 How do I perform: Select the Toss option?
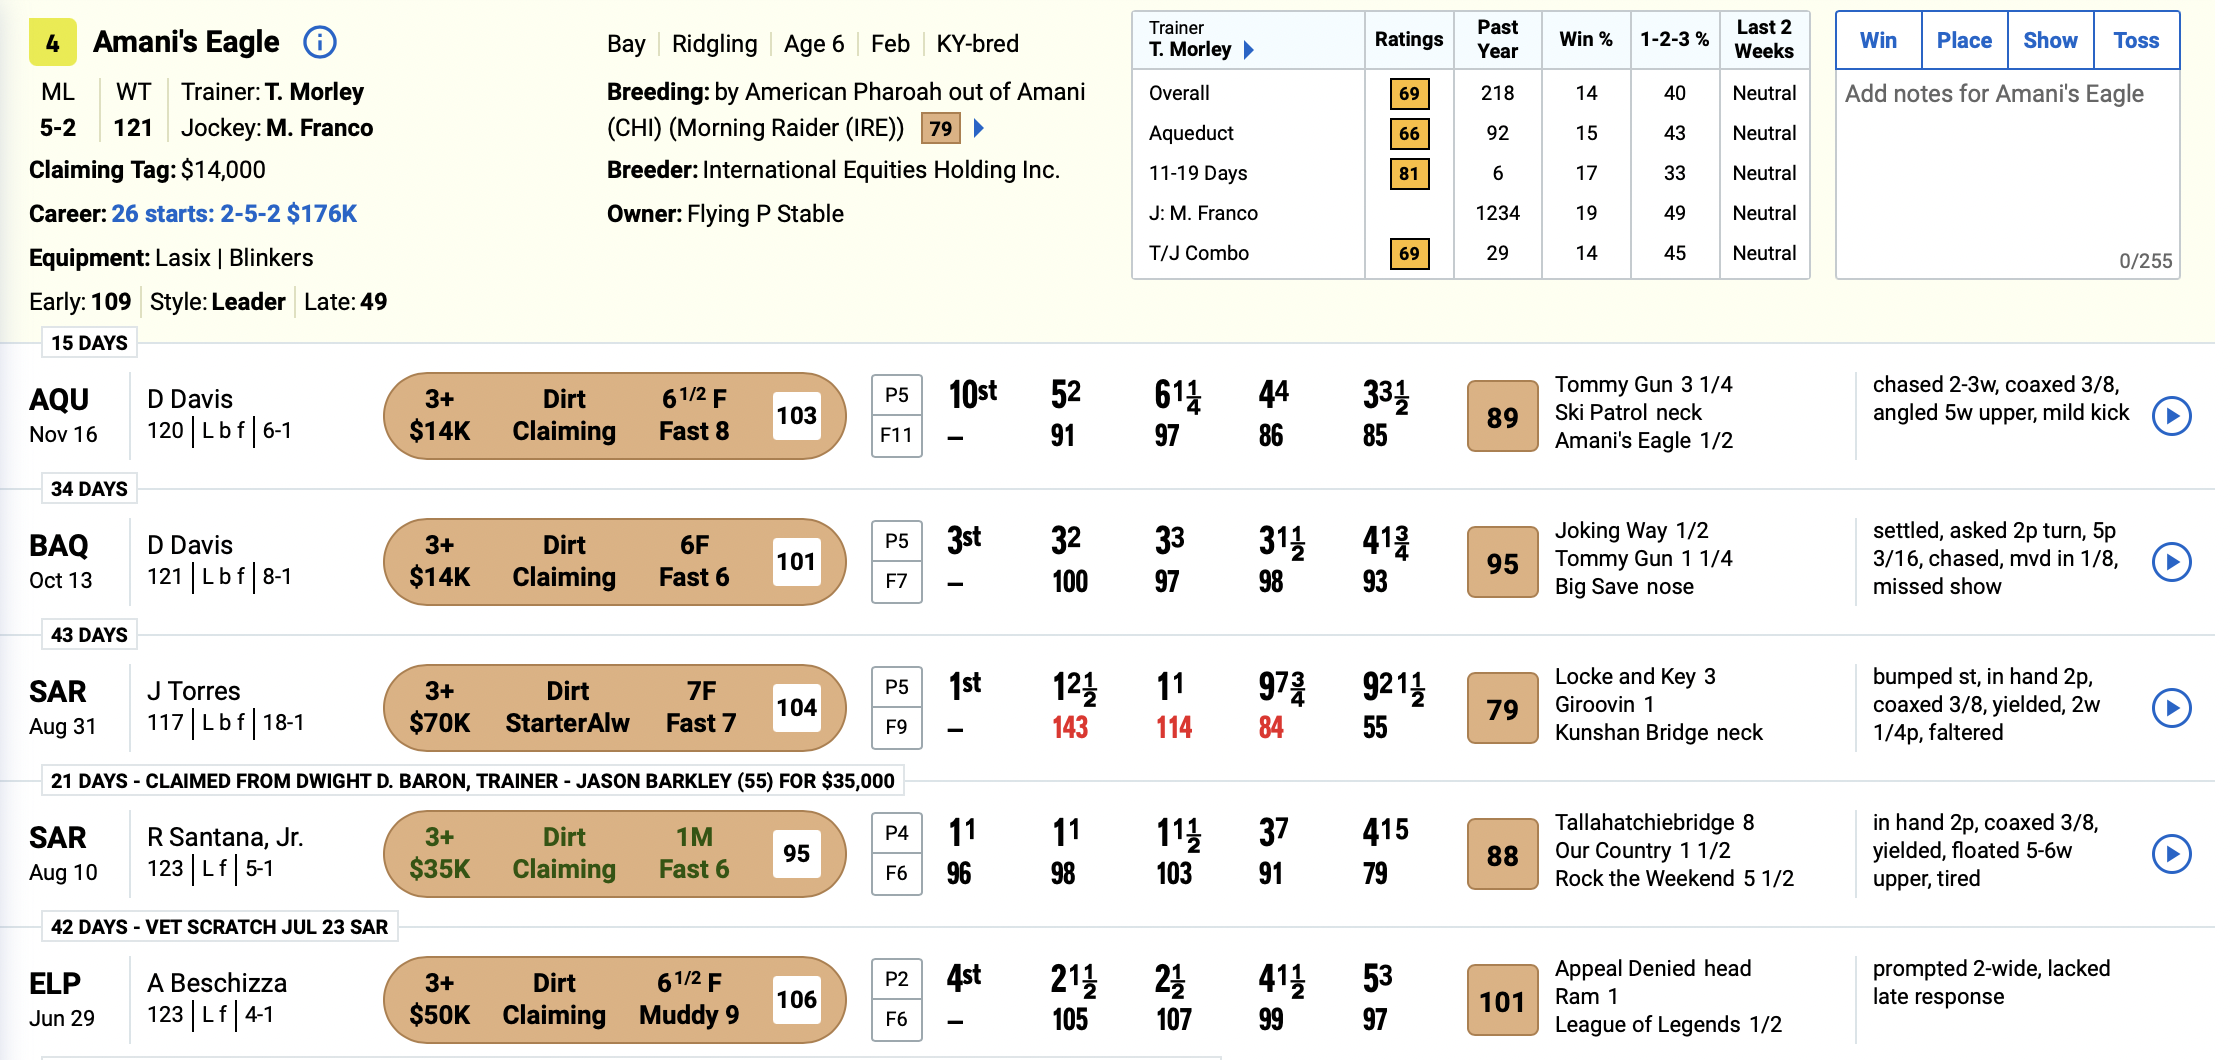pyautogui.click(x=2136, y=40)
